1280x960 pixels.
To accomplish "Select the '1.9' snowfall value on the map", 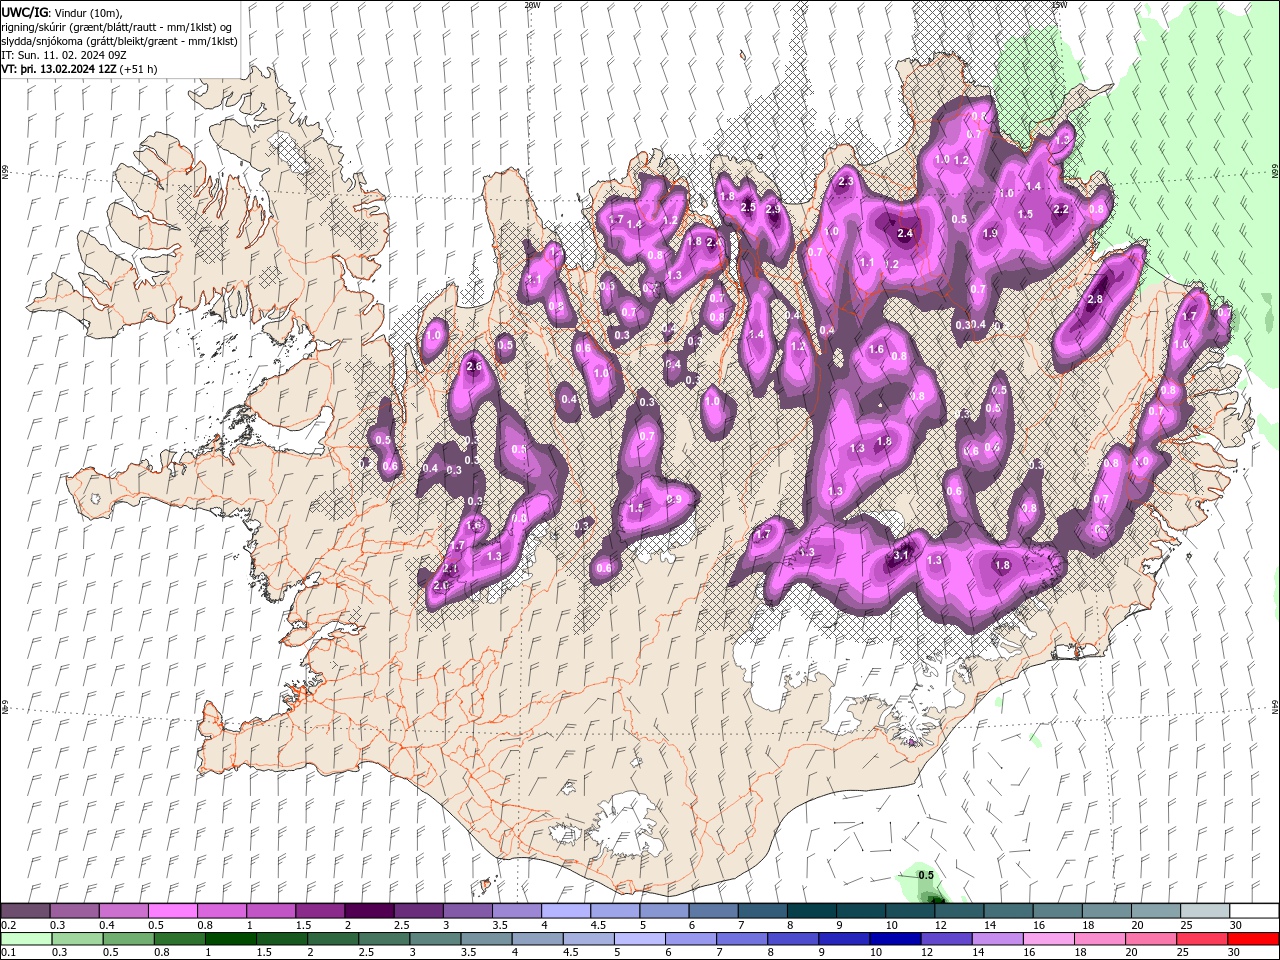I will [x=990, y=233].
